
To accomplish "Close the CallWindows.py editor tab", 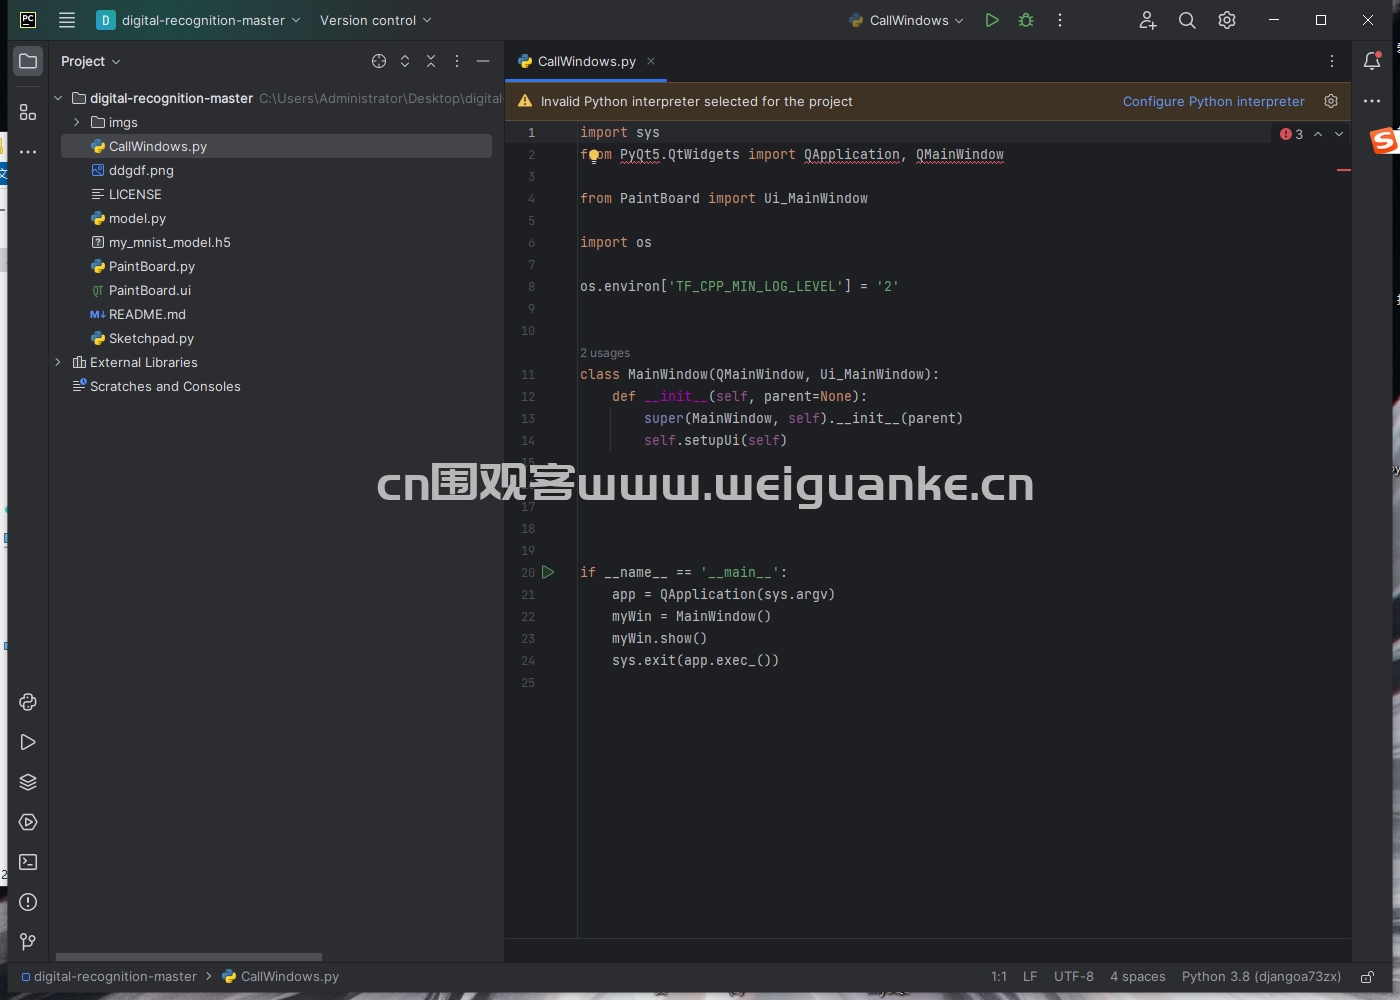I will pyautogui.click(x=651, y=61).
